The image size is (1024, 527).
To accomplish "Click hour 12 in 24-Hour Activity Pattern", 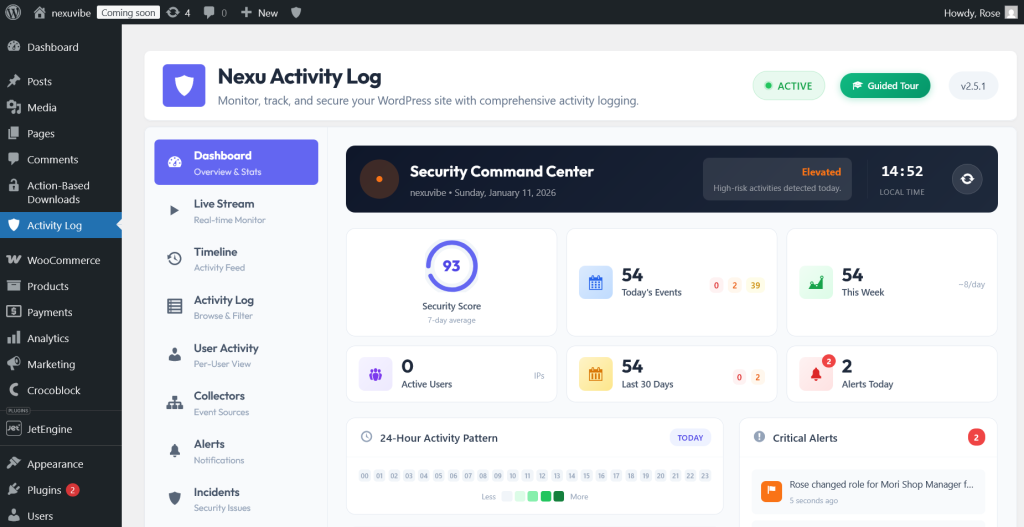I will (x=542, y=476).
